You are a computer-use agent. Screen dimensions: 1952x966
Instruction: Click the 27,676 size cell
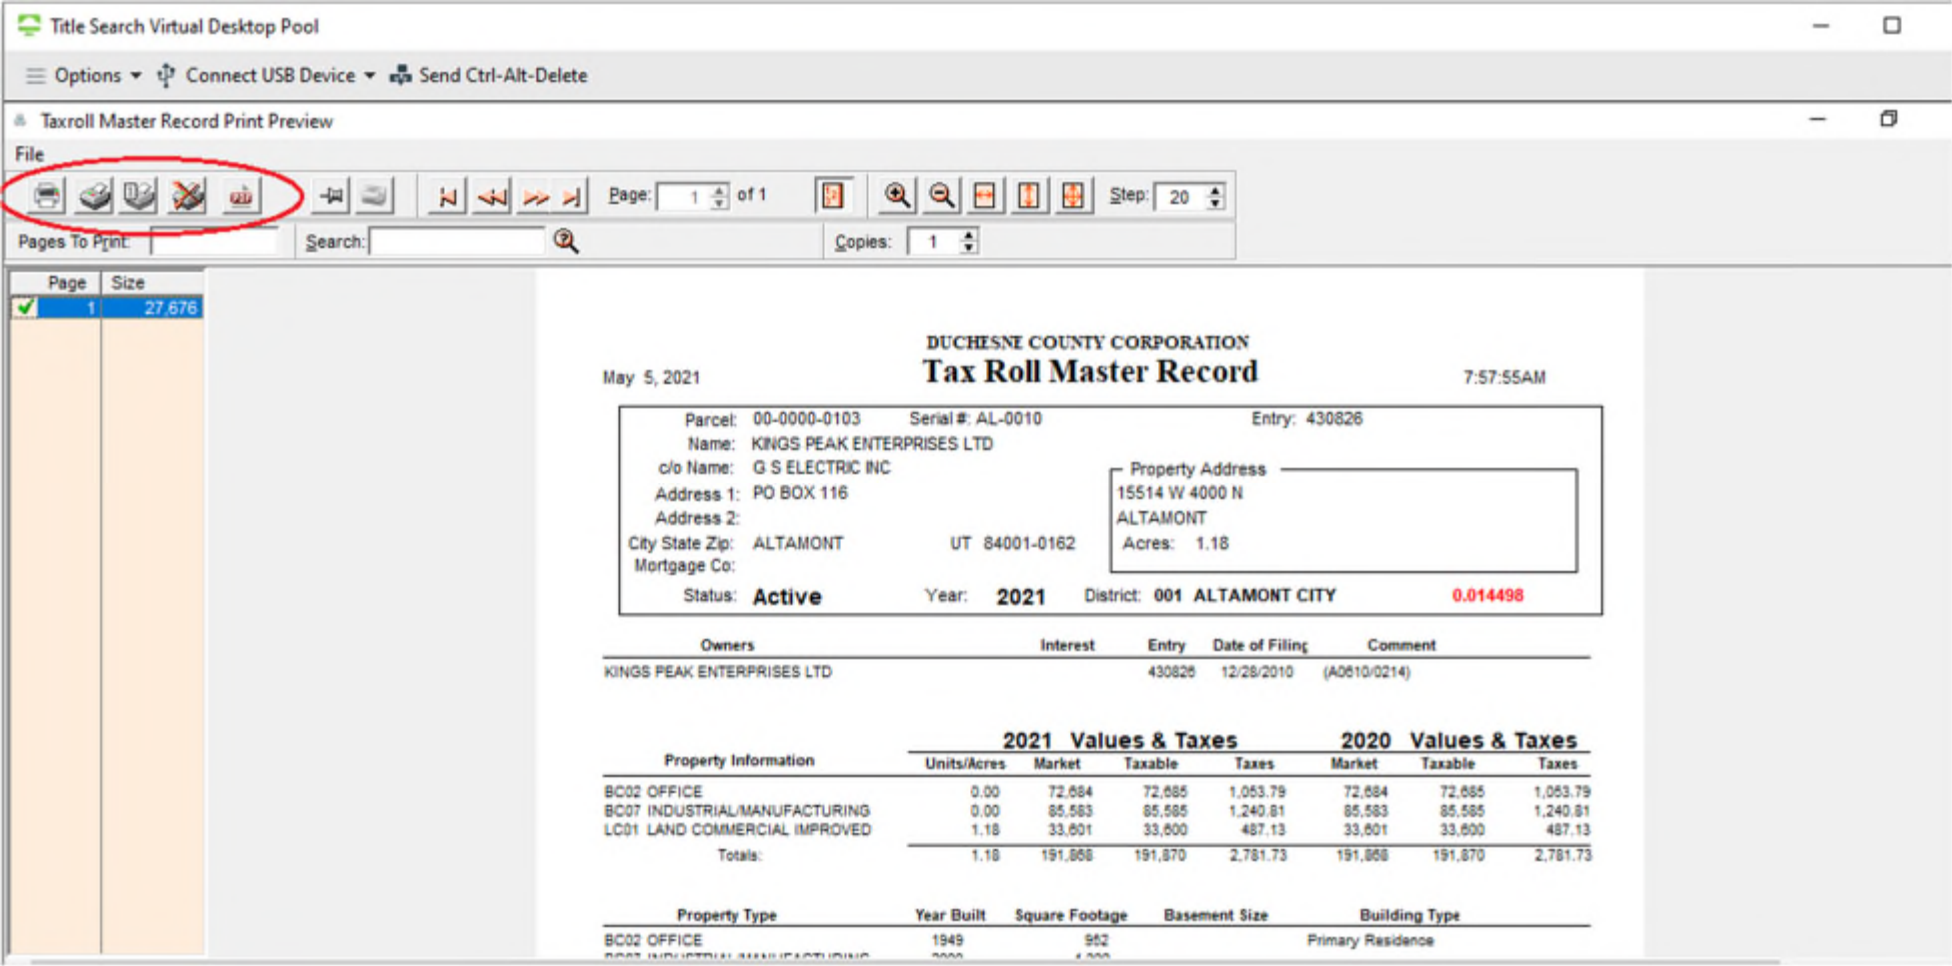coord(153,308)
